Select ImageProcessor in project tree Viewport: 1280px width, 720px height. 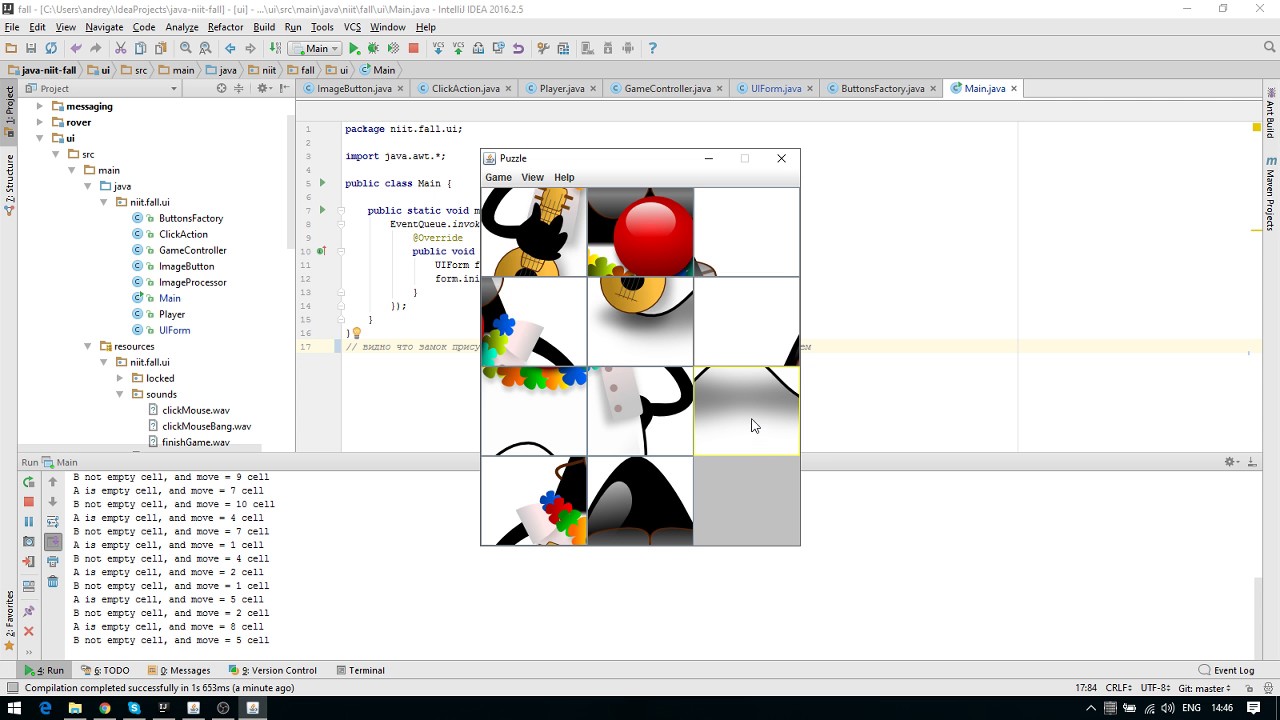coord(192,282)
